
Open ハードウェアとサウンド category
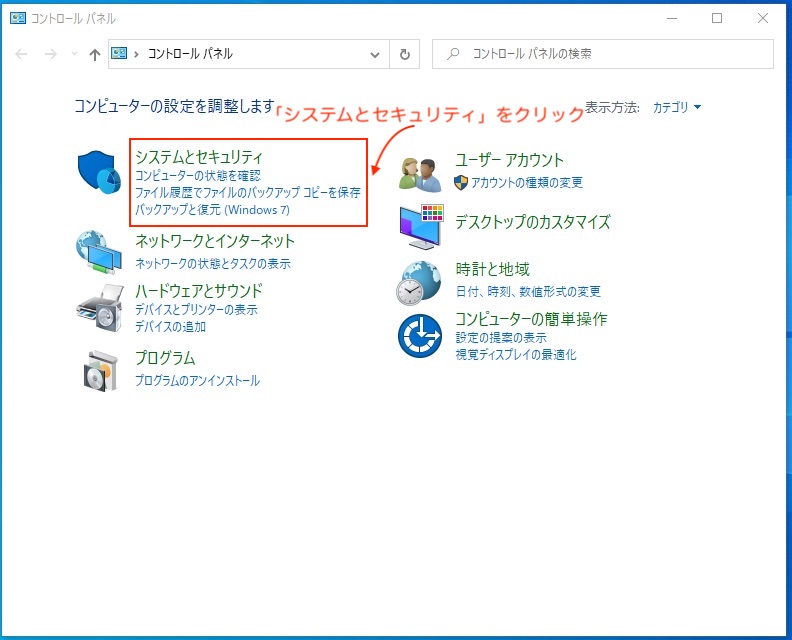199,290
